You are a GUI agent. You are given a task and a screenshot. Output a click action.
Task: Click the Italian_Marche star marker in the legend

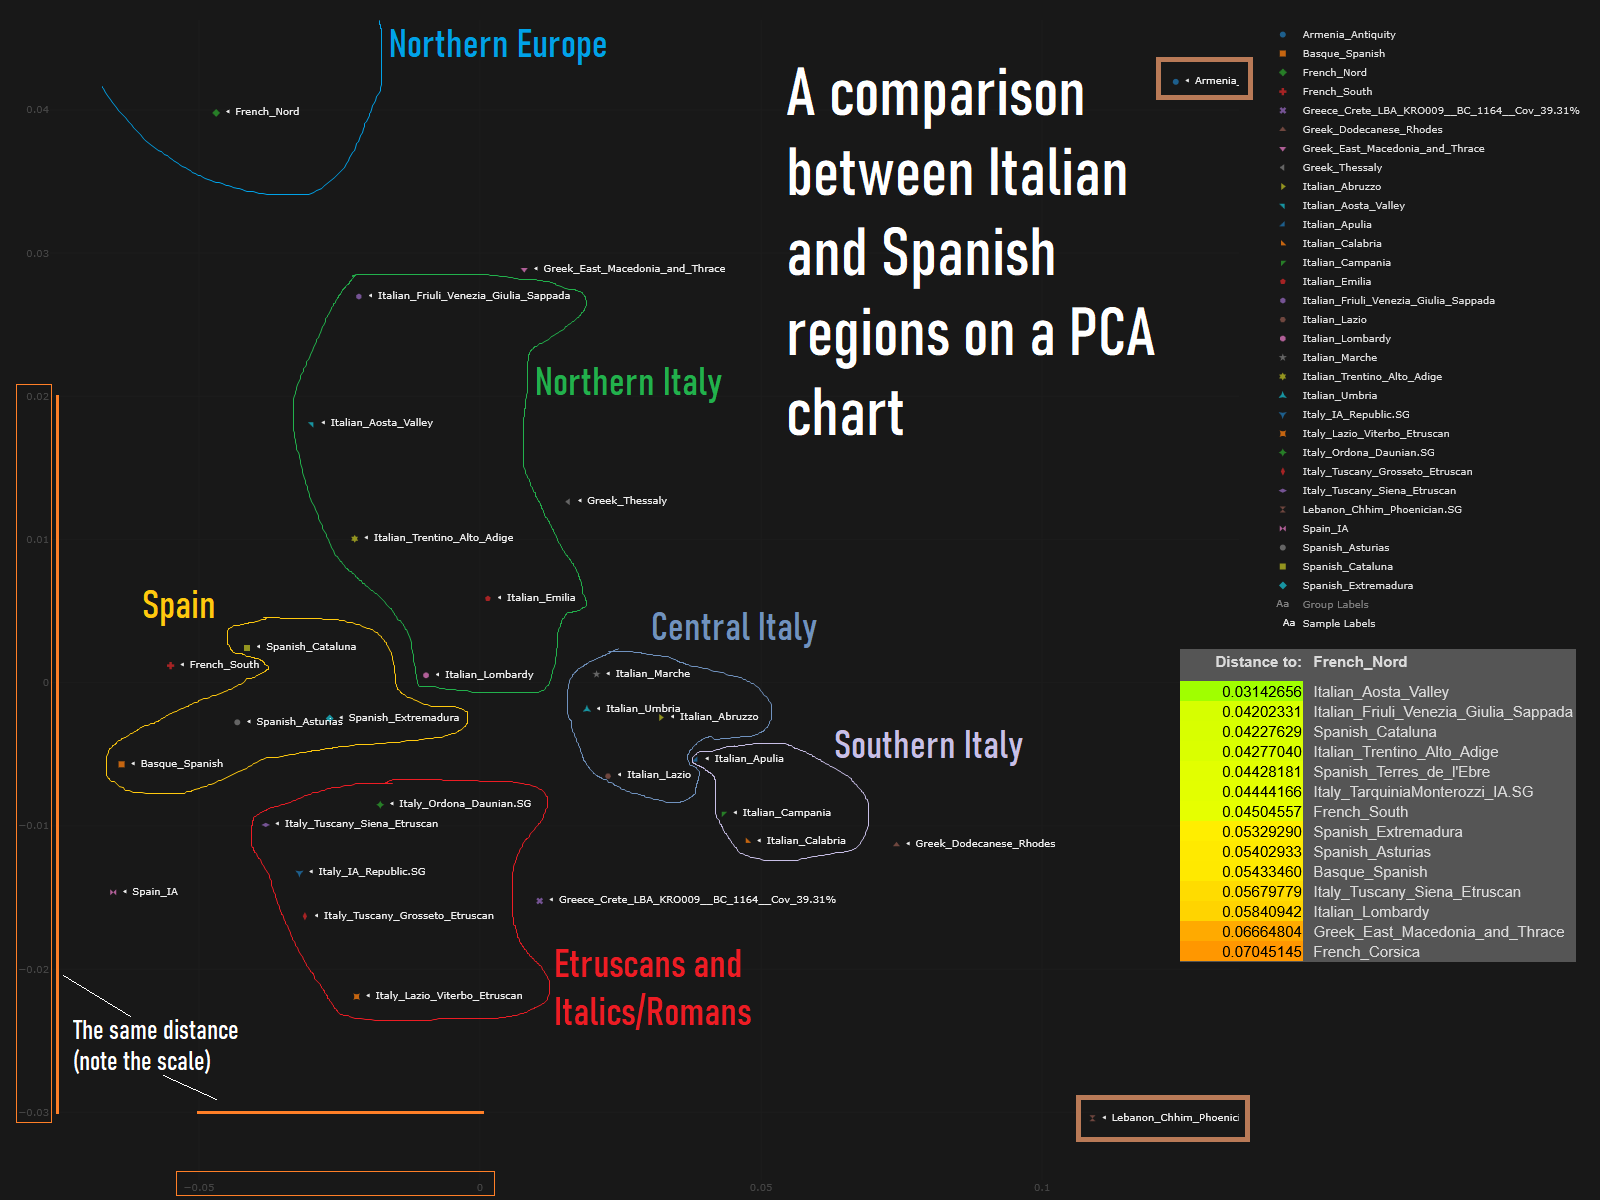pos(1283,358)
